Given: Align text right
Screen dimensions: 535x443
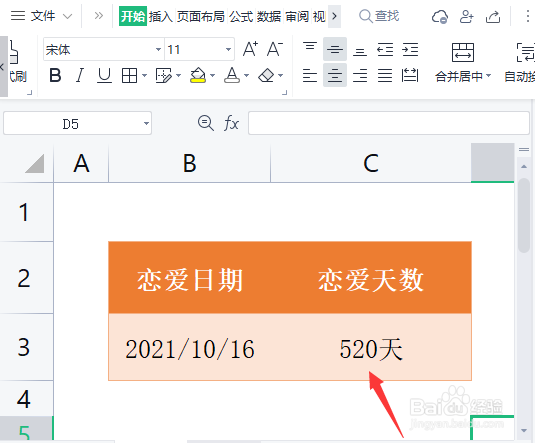Looking at the screenshot, I should pyautogui.click(x=360, y=75).
